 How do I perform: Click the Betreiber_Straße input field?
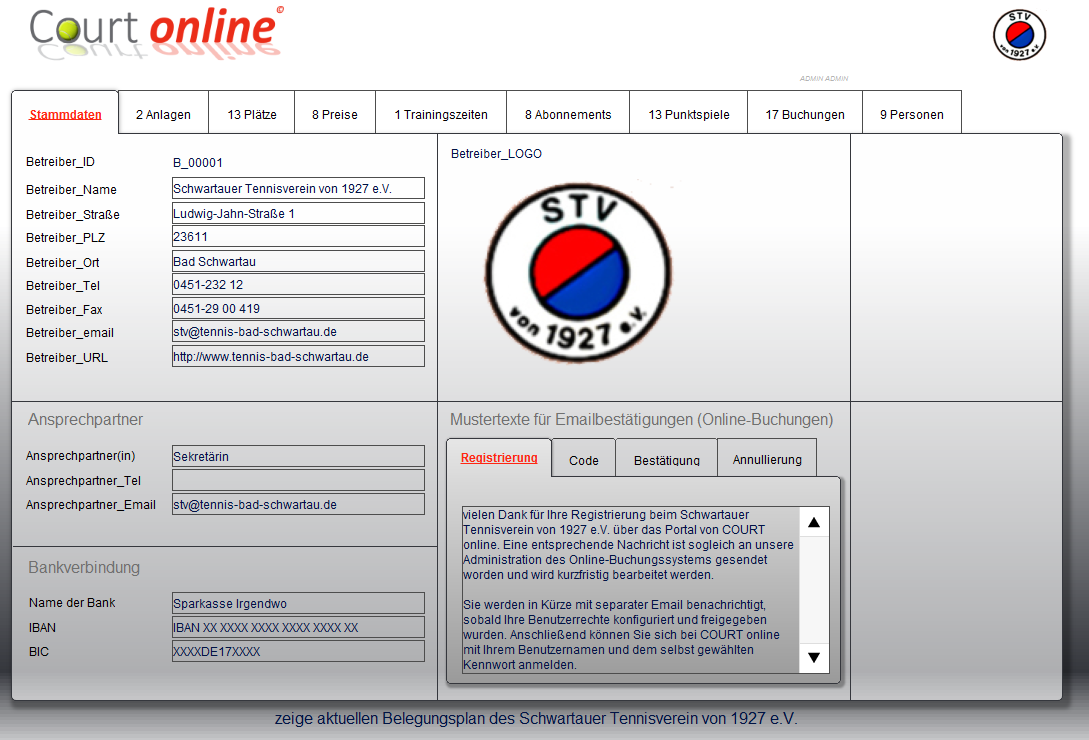(x=298, y=213)
